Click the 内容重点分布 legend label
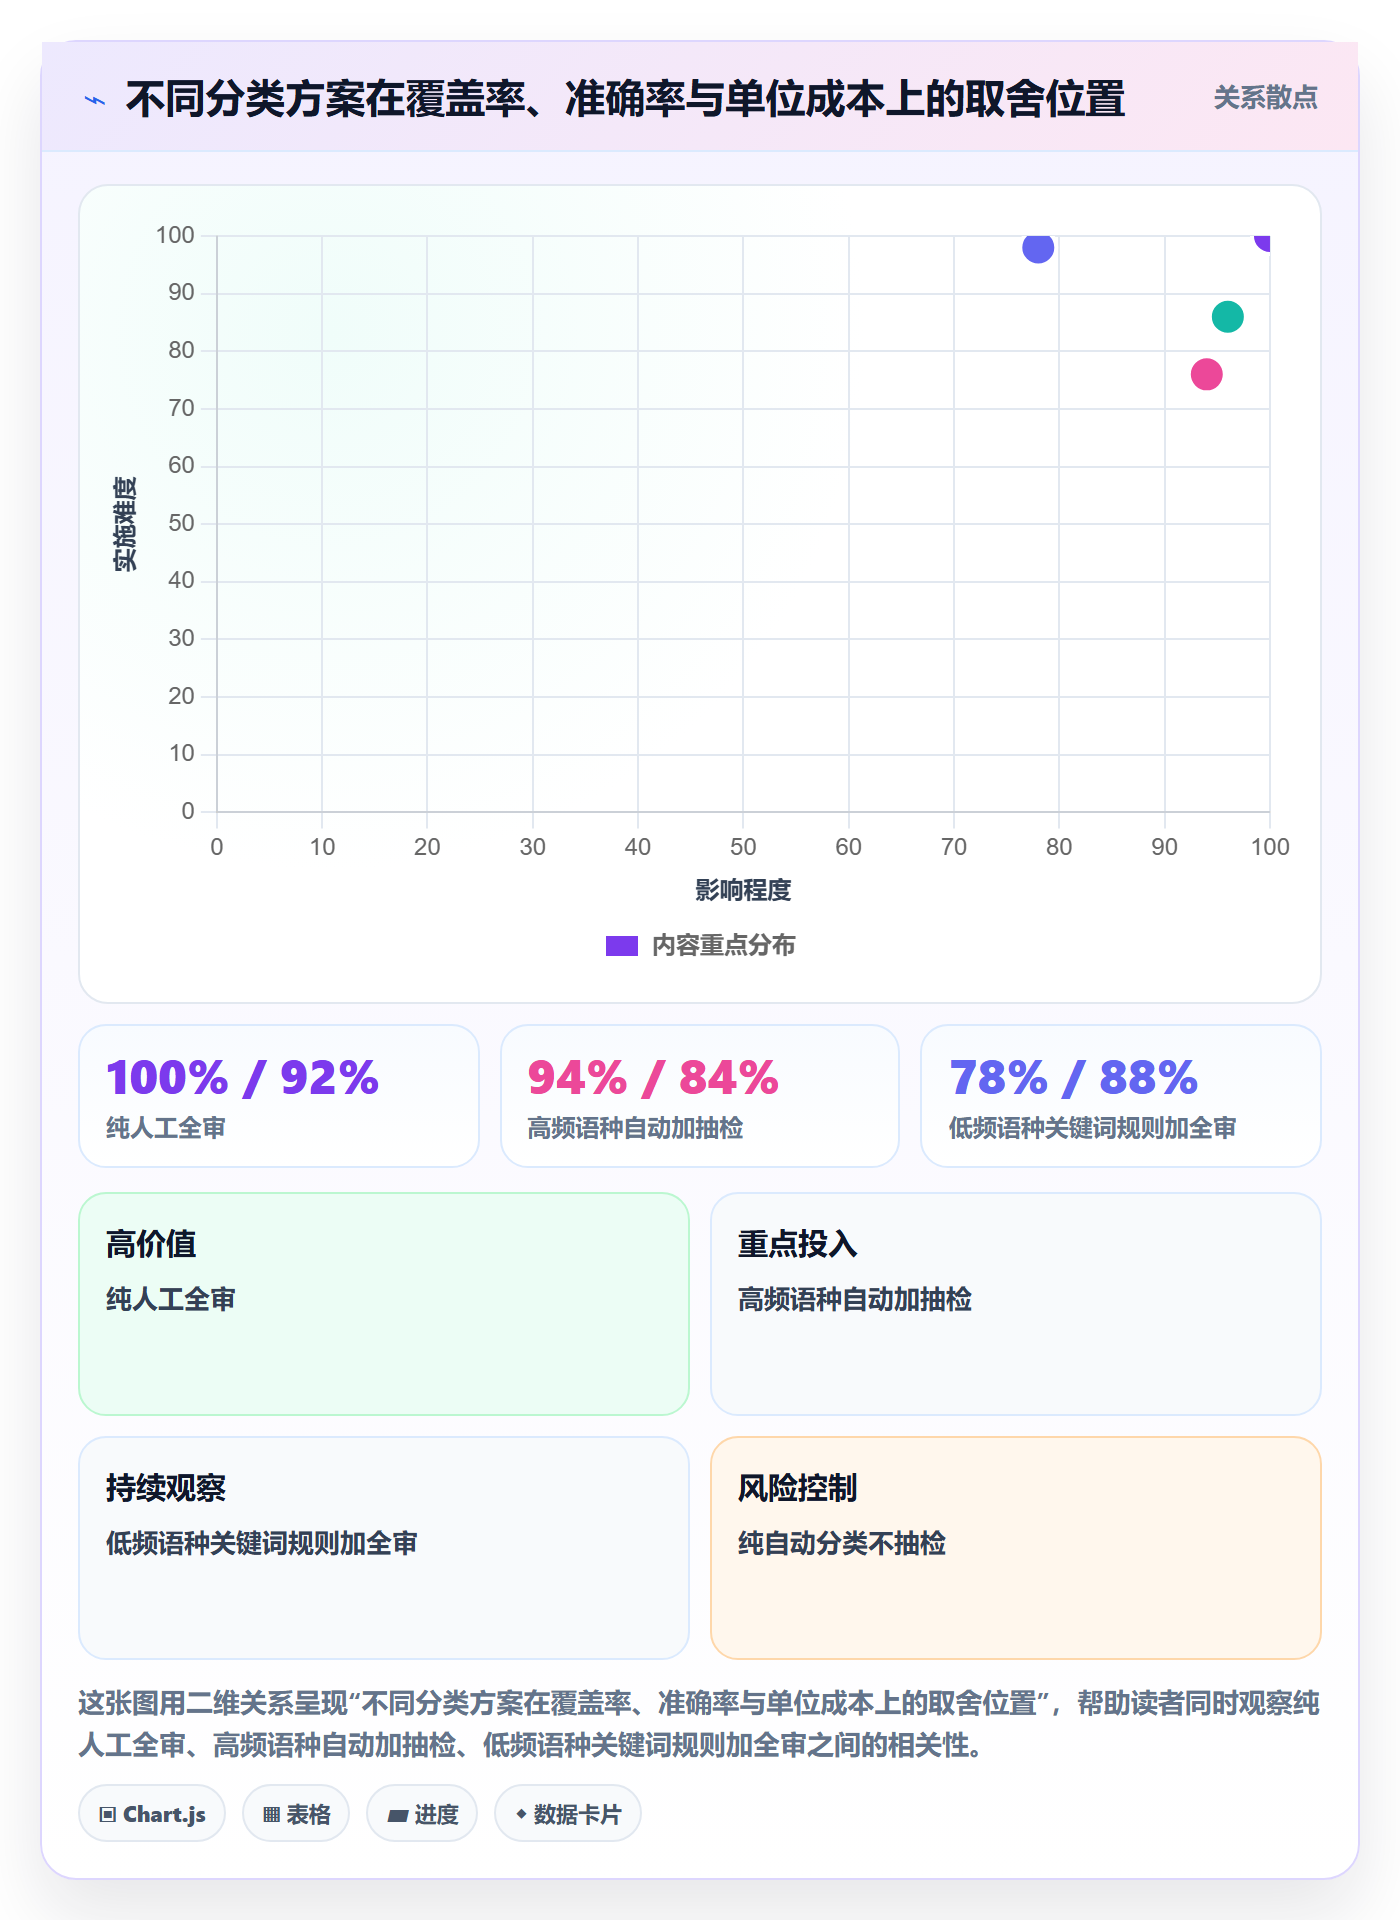 pos(723,946)
